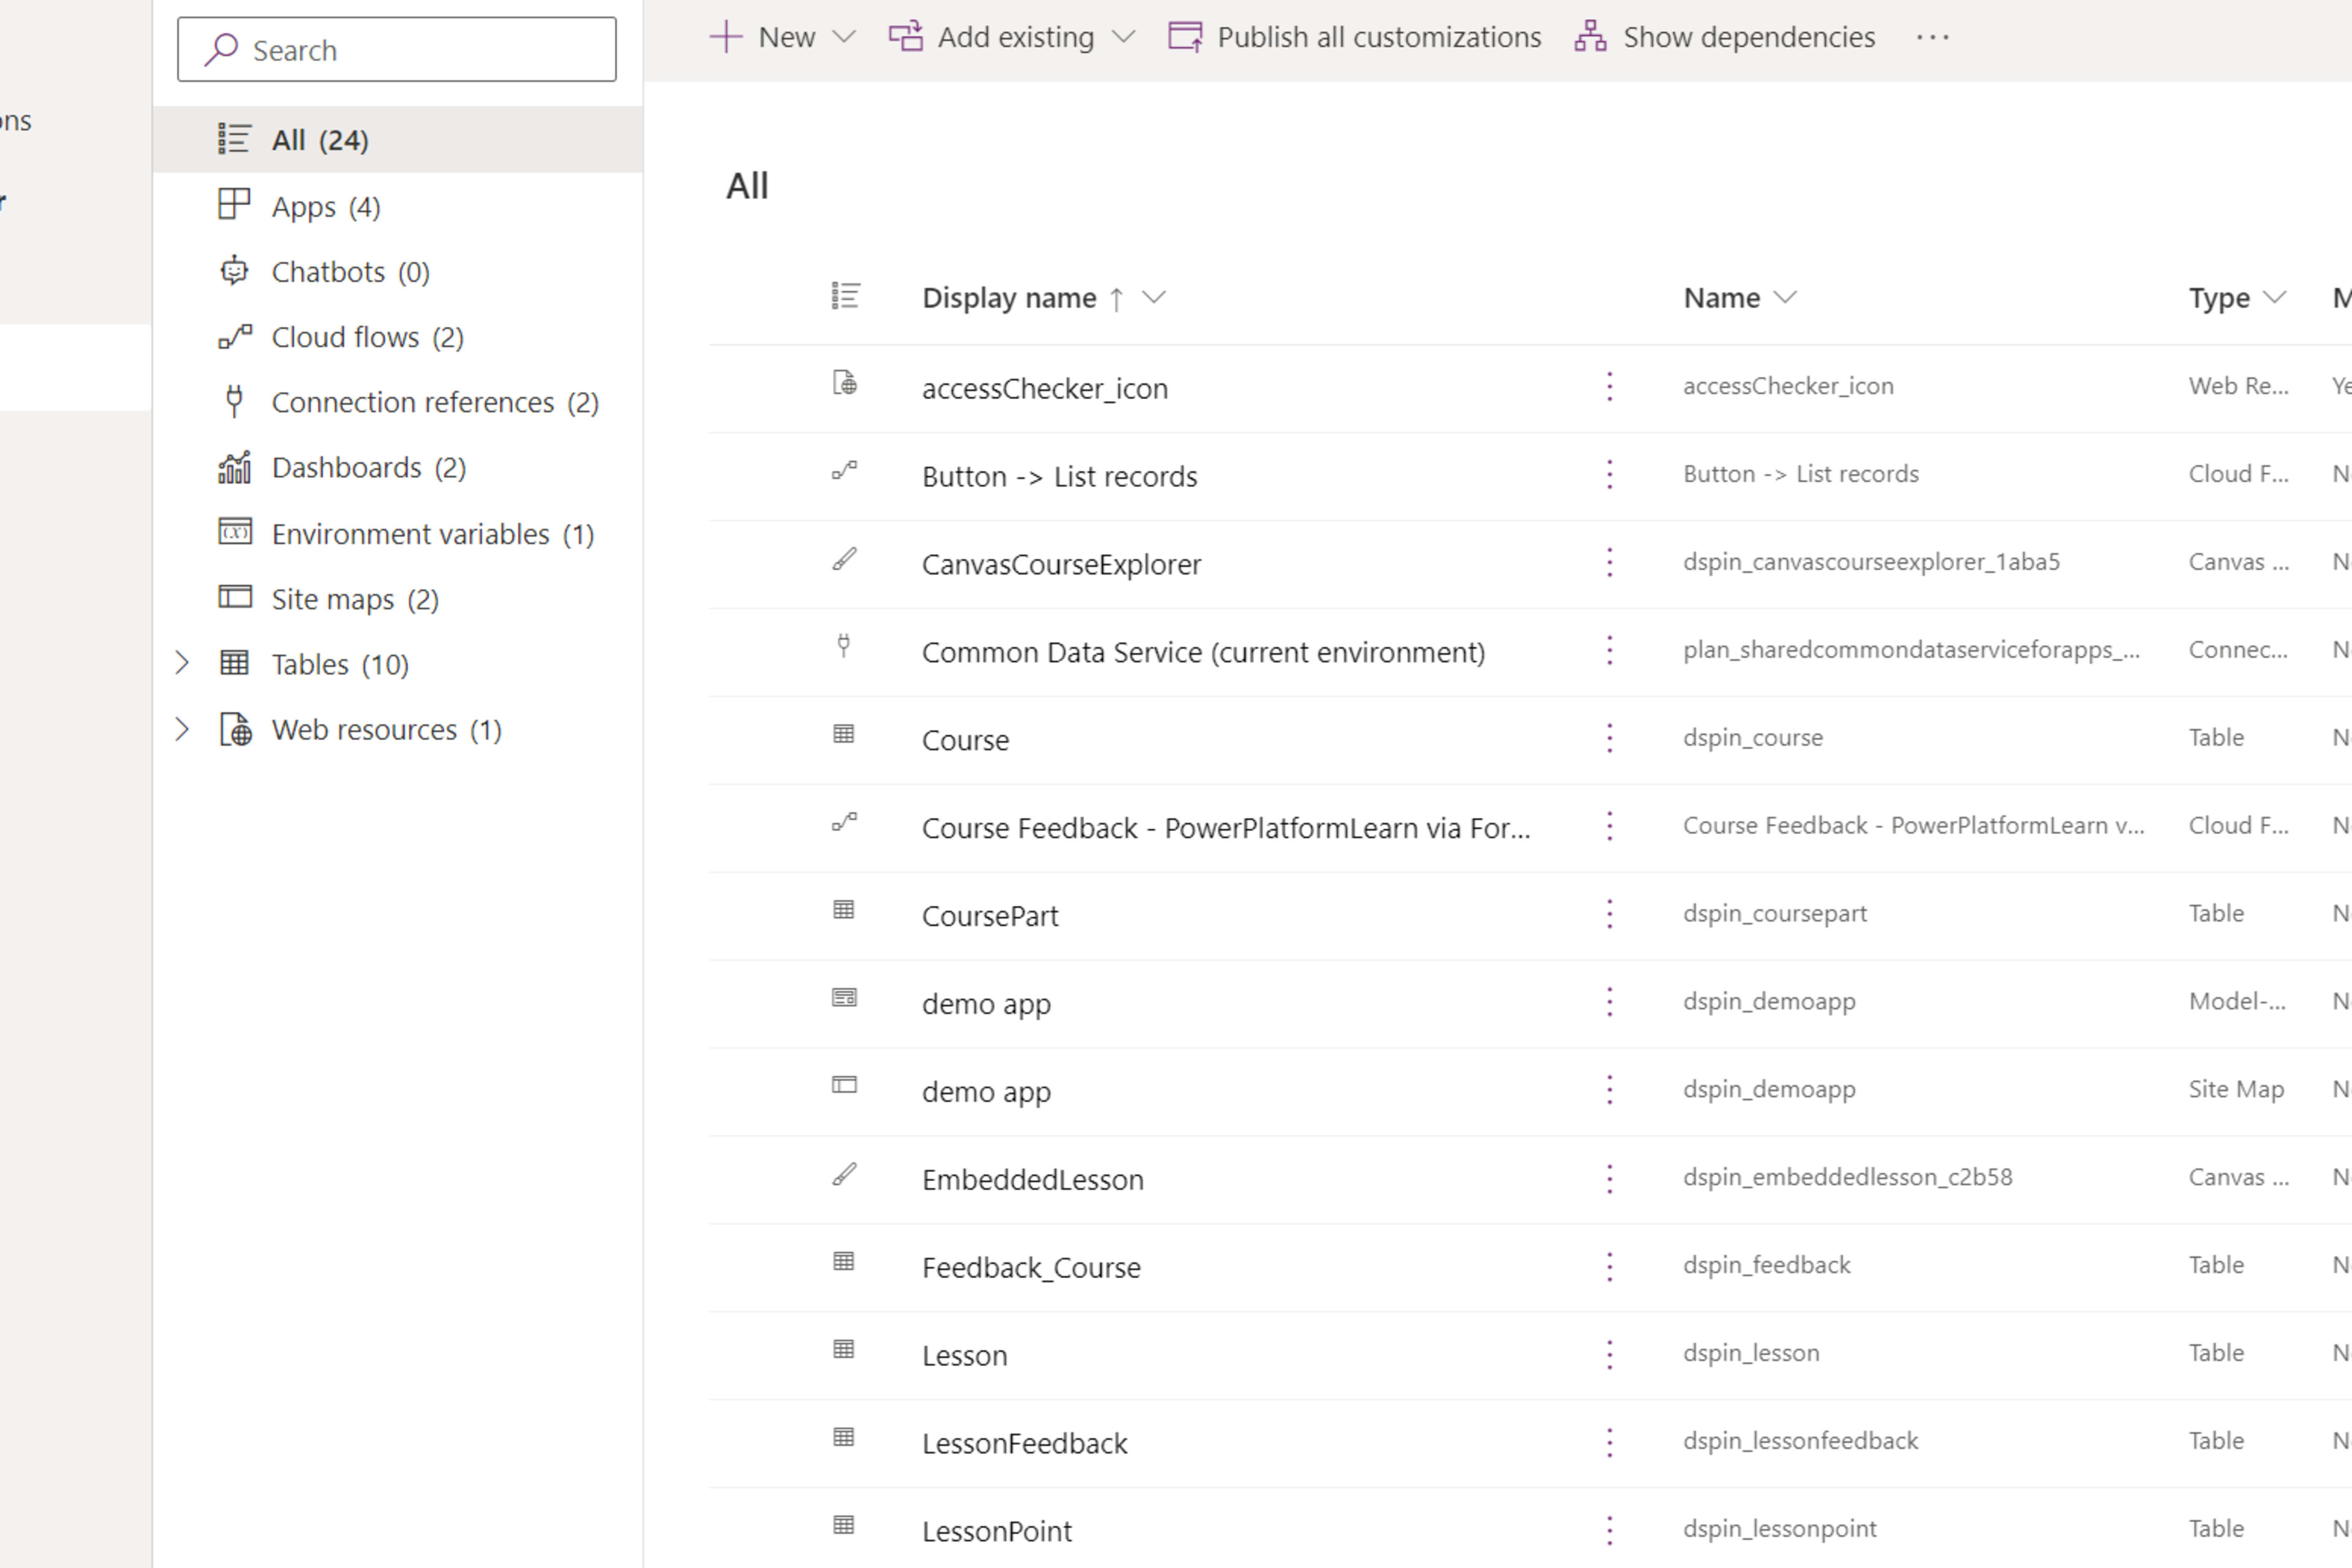
Task: Click the plug icon beside Common Data Service
Action: [x=844, y=646]
